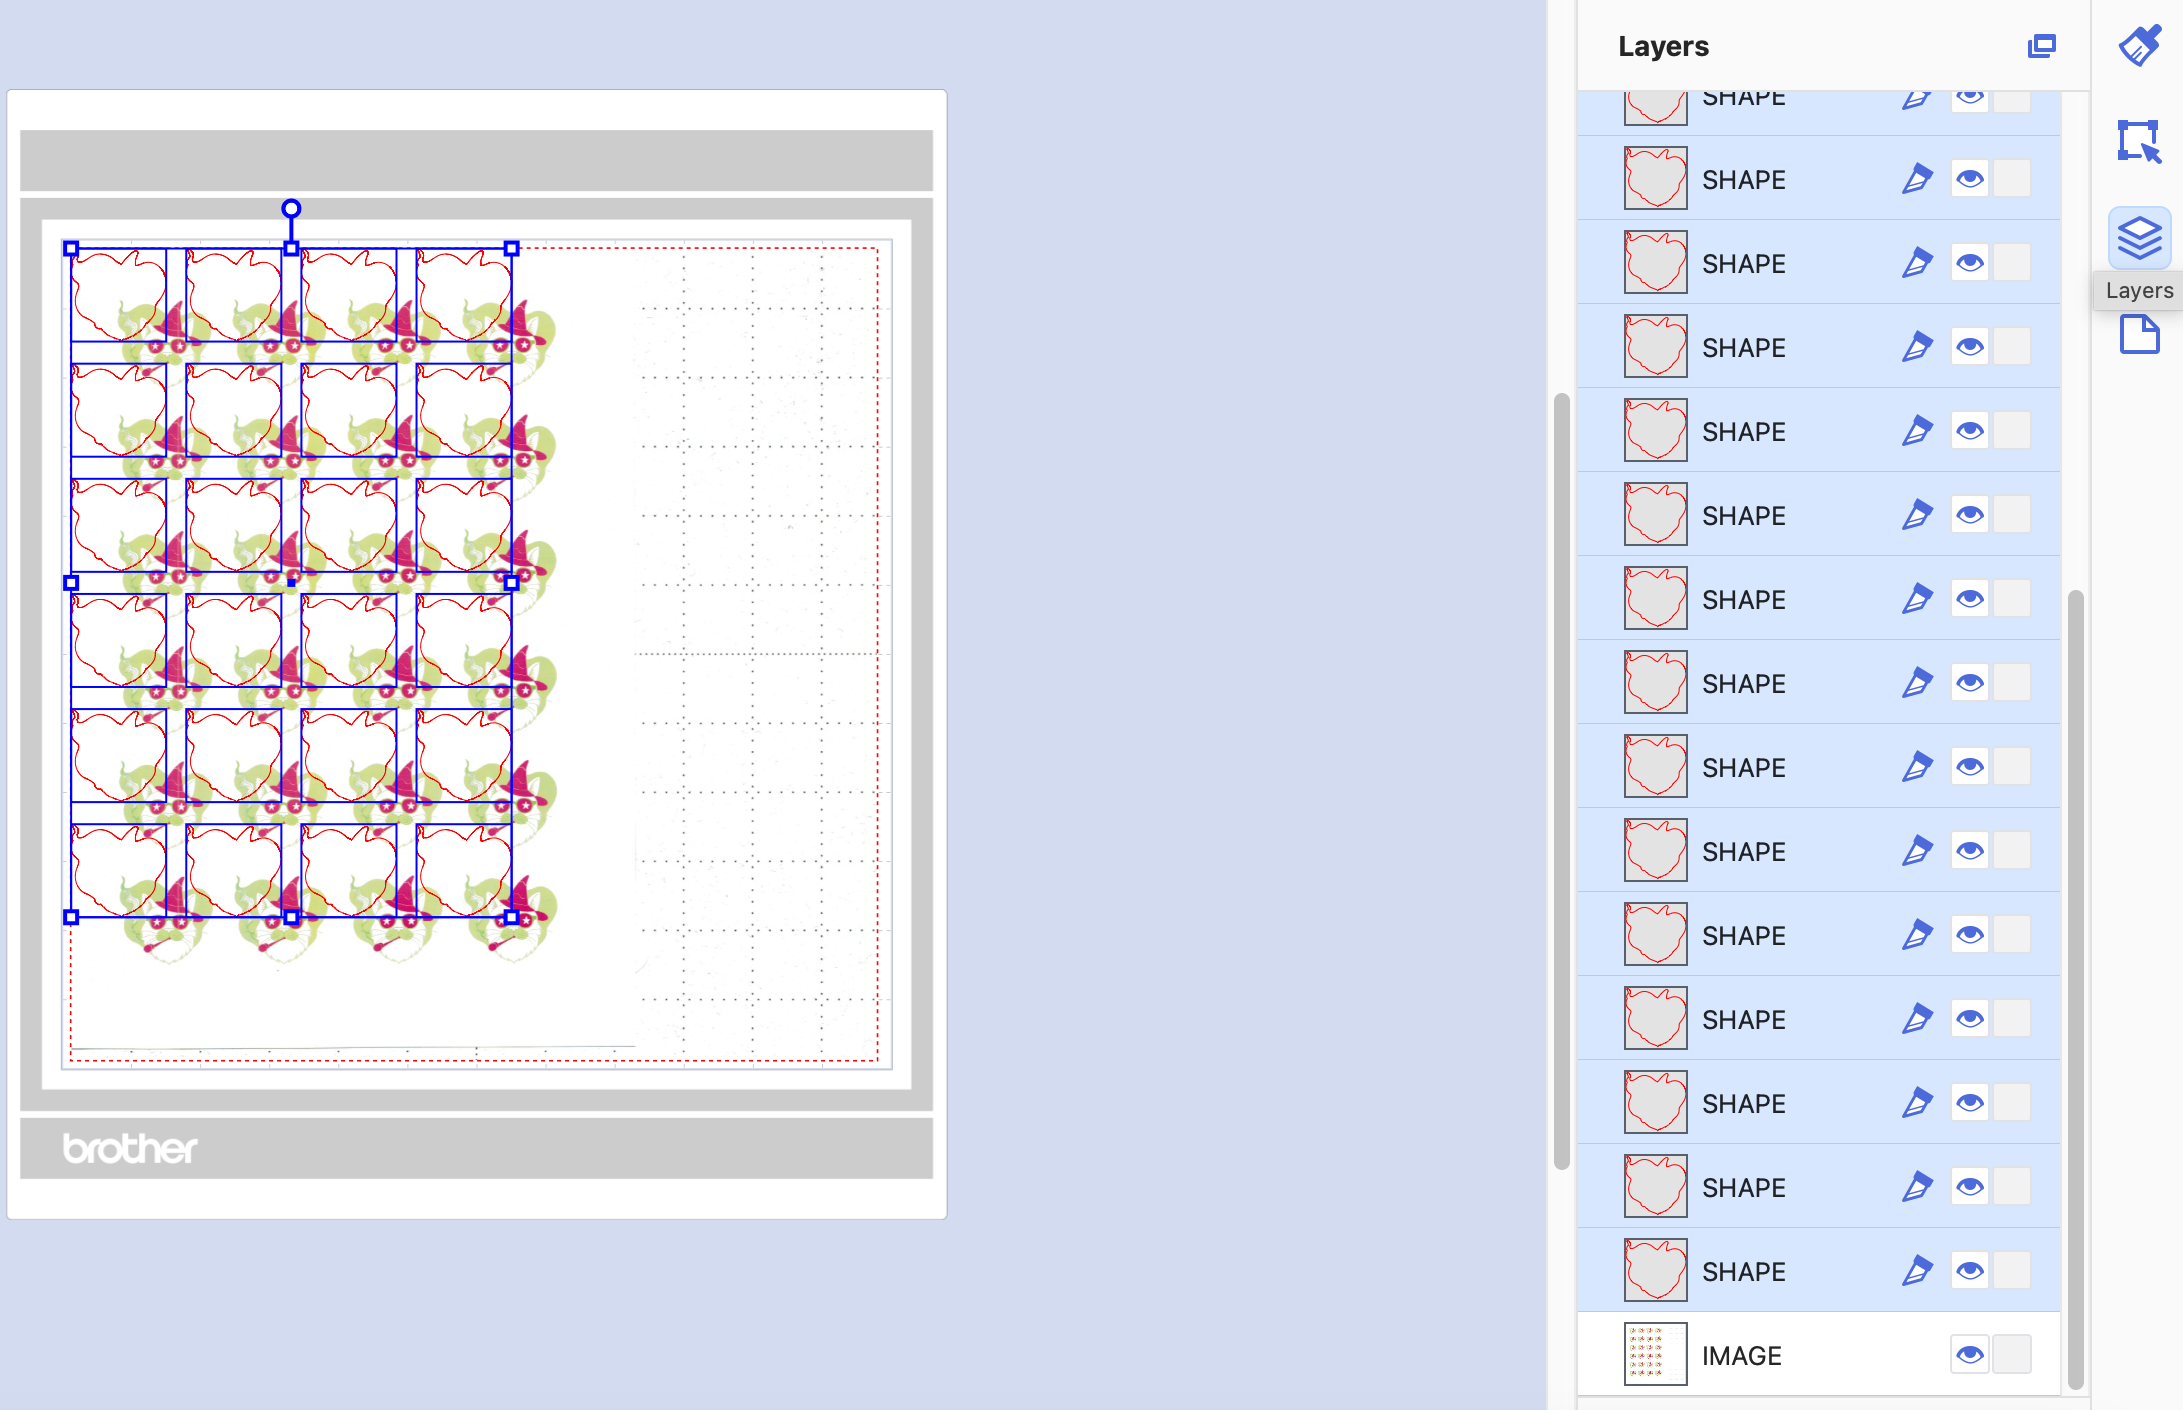
Task: Click pen edit icon on bottom SHAPE layer
Action: click(1916, 1271)
